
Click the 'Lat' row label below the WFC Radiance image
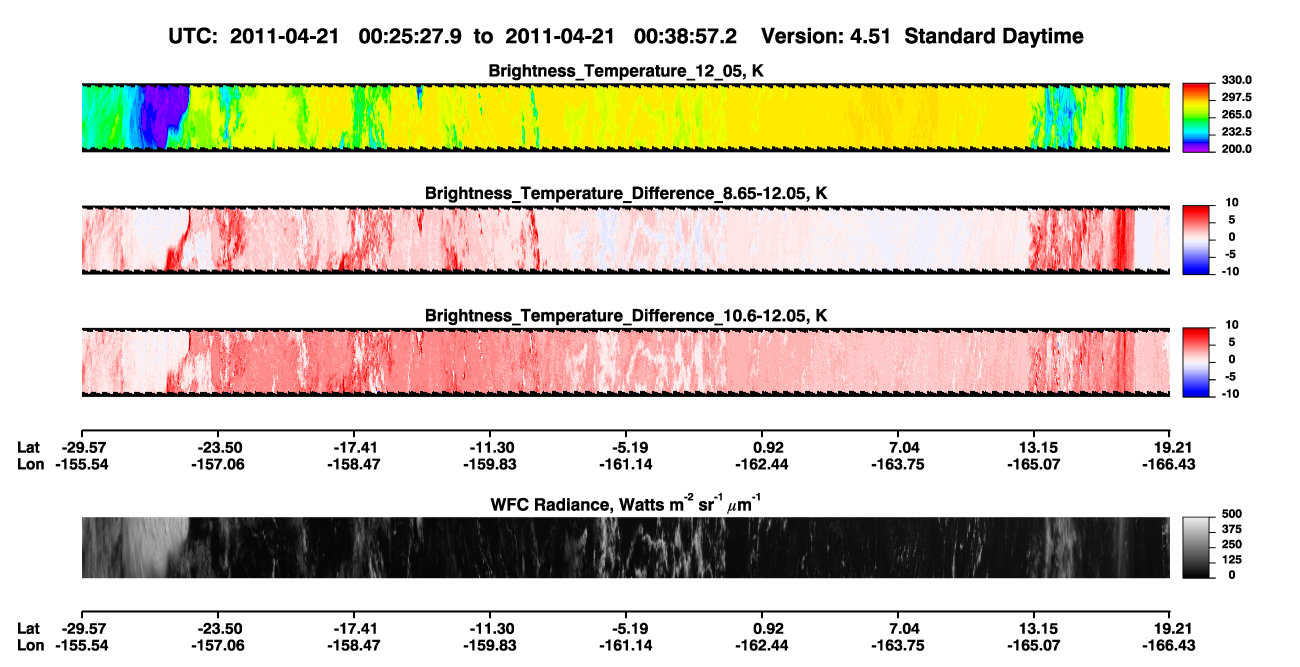(x=28, y=629)
